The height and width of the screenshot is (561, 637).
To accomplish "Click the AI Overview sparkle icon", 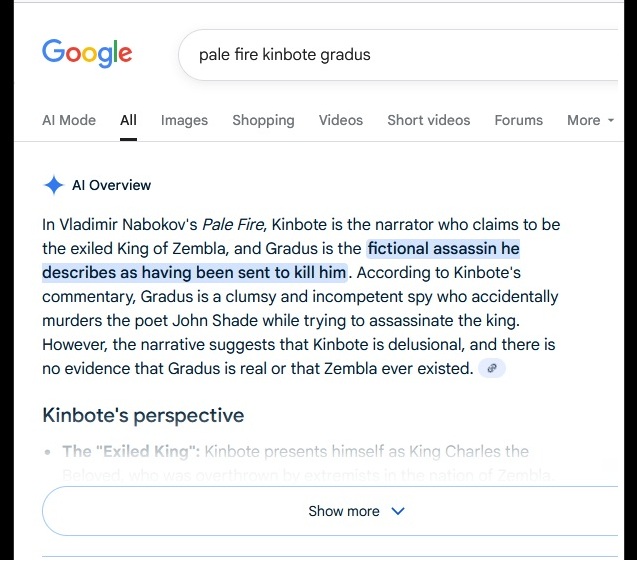I will 54,185.
